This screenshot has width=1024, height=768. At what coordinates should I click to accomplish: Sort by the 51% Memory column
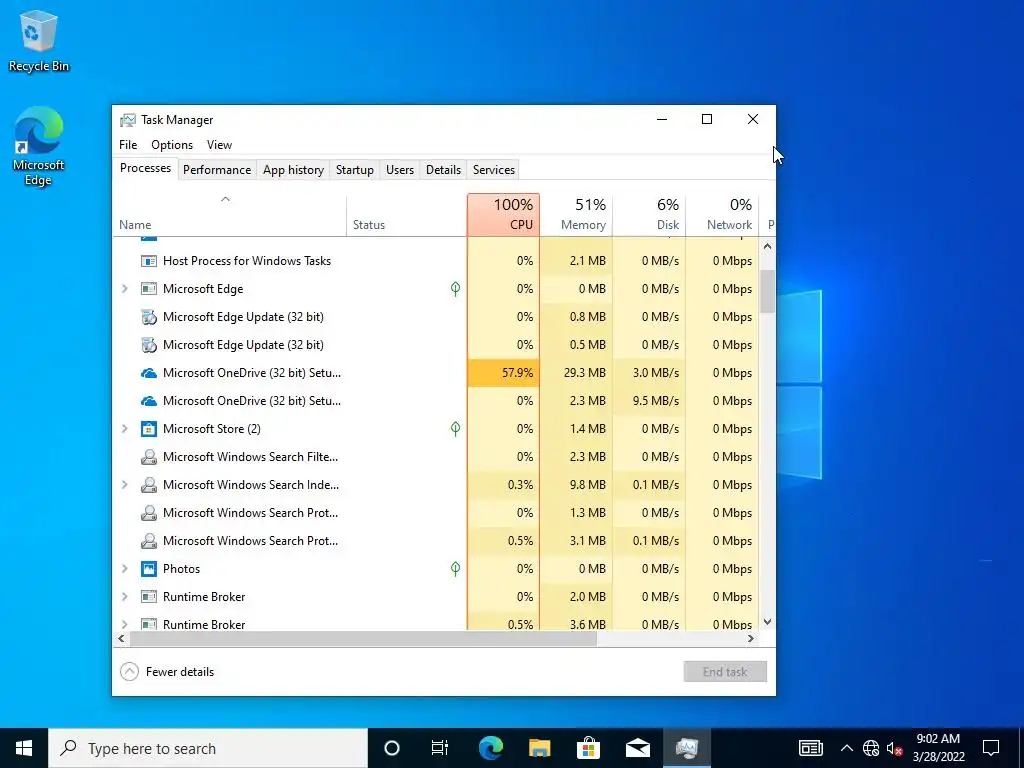[577, 216]
